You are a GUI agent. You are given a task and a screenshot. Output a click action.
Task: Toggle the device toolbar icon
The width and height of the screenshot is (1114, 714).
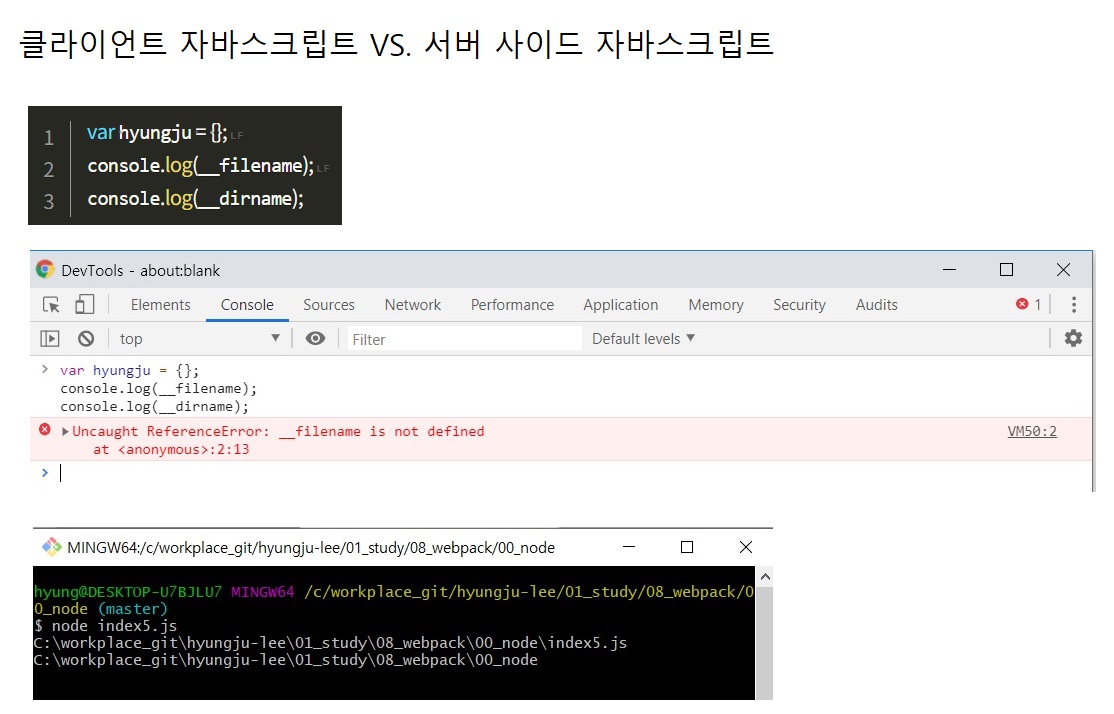click(84, 305)
